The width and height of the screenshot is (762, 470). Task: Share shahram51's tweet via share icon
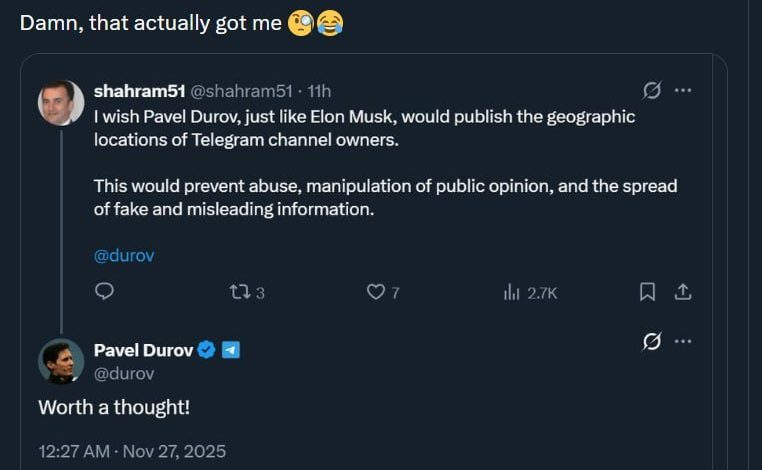coord(683,292)
